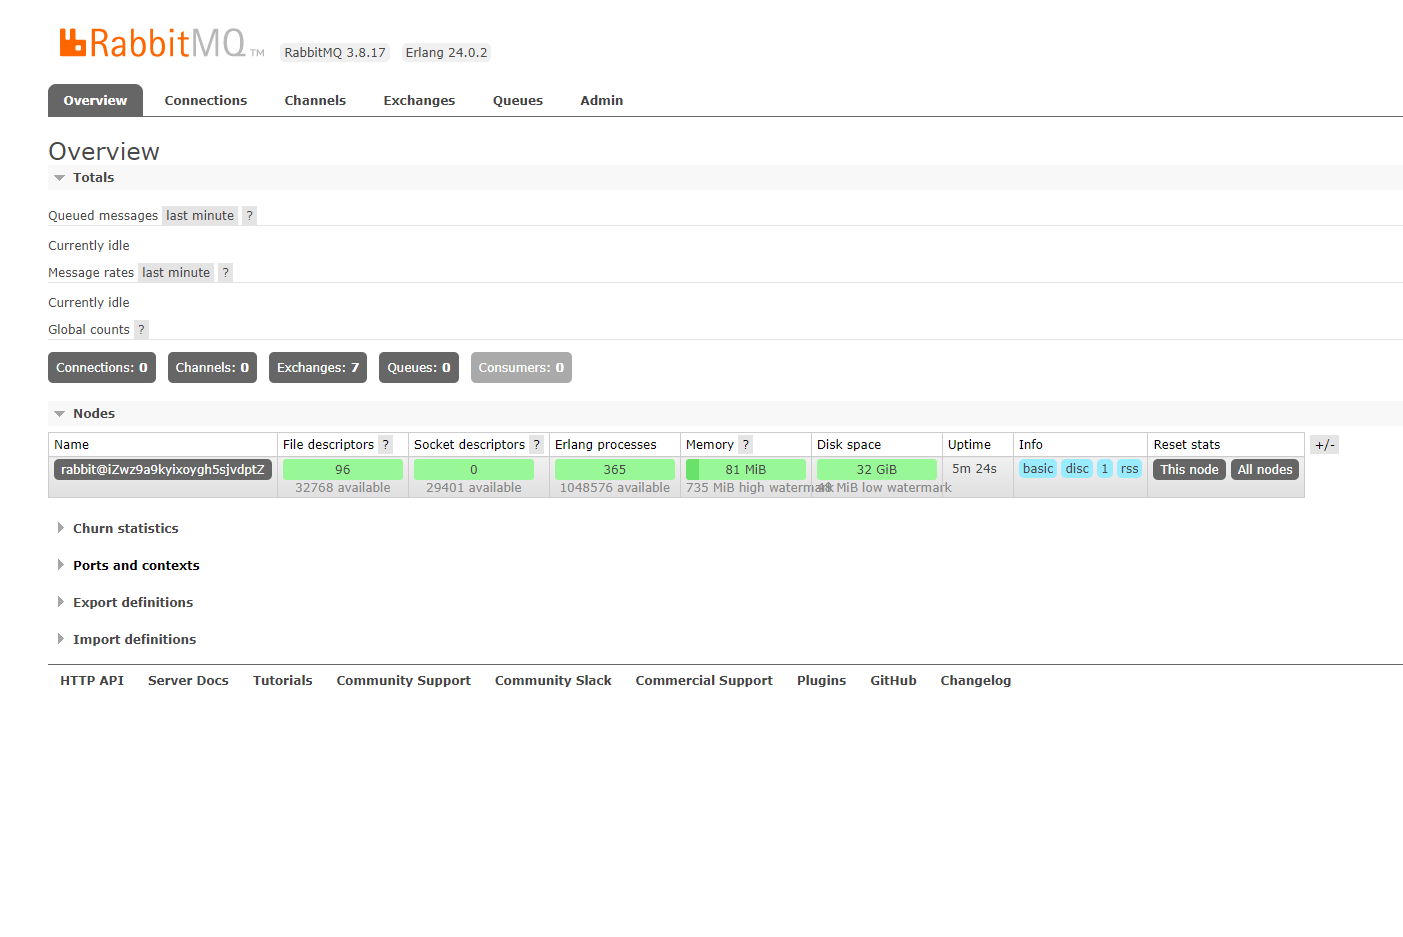Screen dimensions: 1403x937
Task: Open the Changelog footer link
Action: (976, 681)
